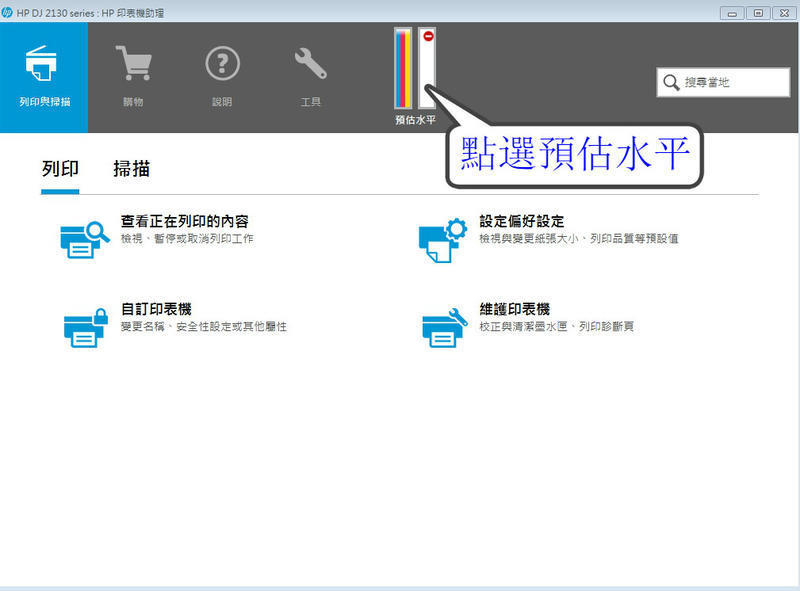Switch to the 掃描 tab
This screenshot has width=800, height=591.
[x=130, y=168]
